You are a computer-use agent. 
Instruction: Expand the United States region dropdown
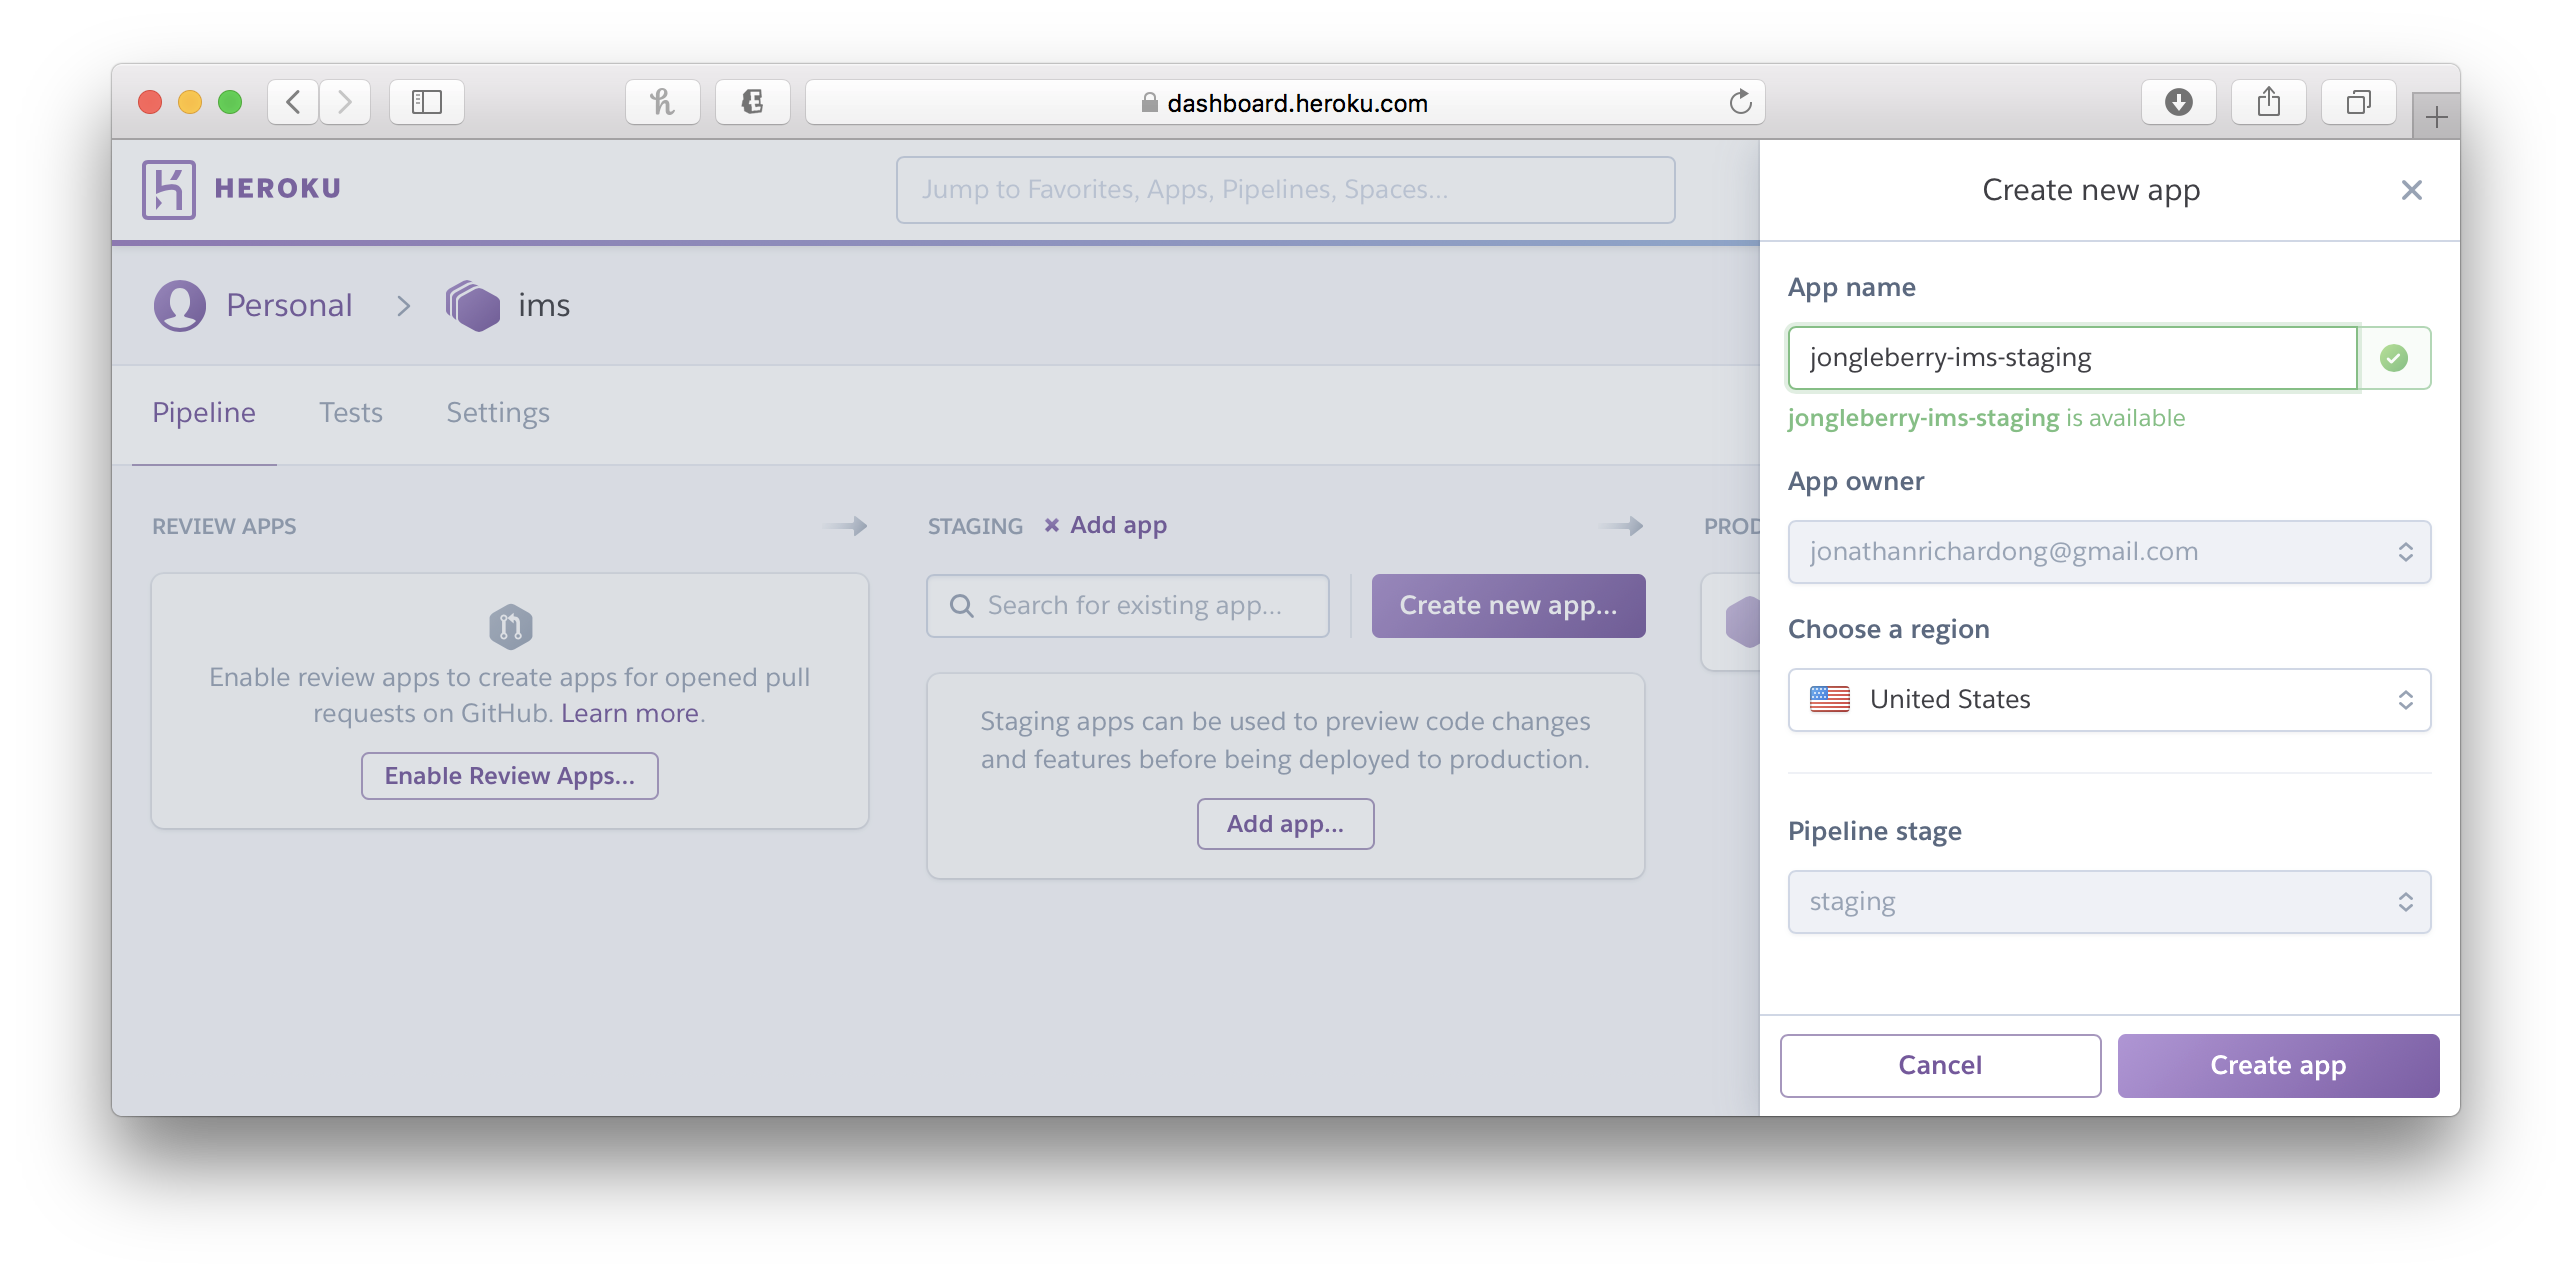(2109, 700)
